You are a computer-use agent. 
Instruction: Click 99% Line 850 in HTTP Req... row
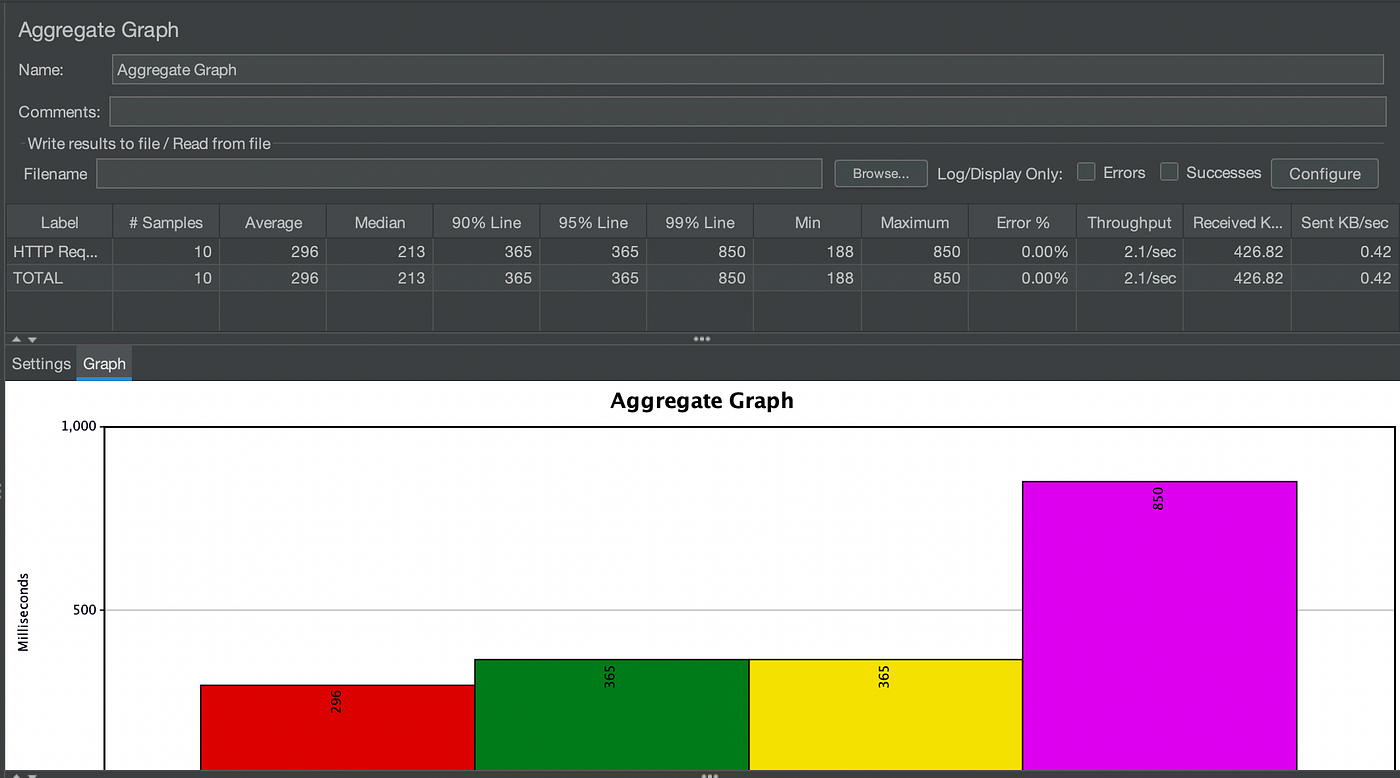pos(700,252)
